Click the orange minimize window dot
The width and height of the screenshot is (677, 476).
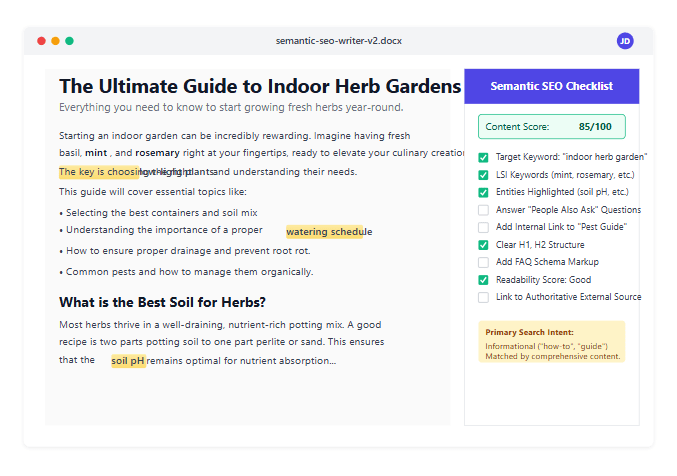[x=55, y=41]
